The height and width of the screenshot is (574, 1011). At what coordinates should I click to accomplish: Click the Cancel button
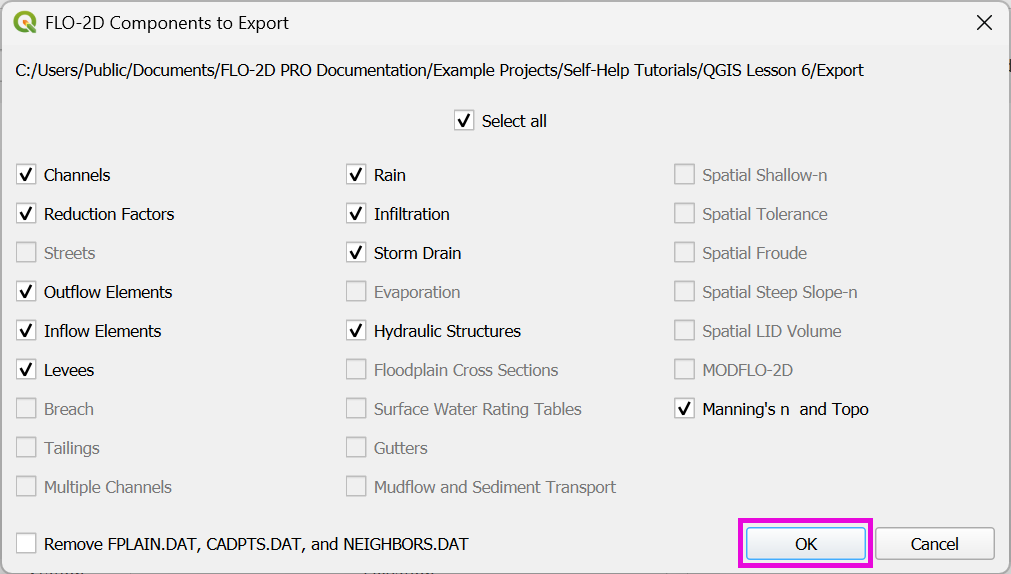[x=934, y=544]
